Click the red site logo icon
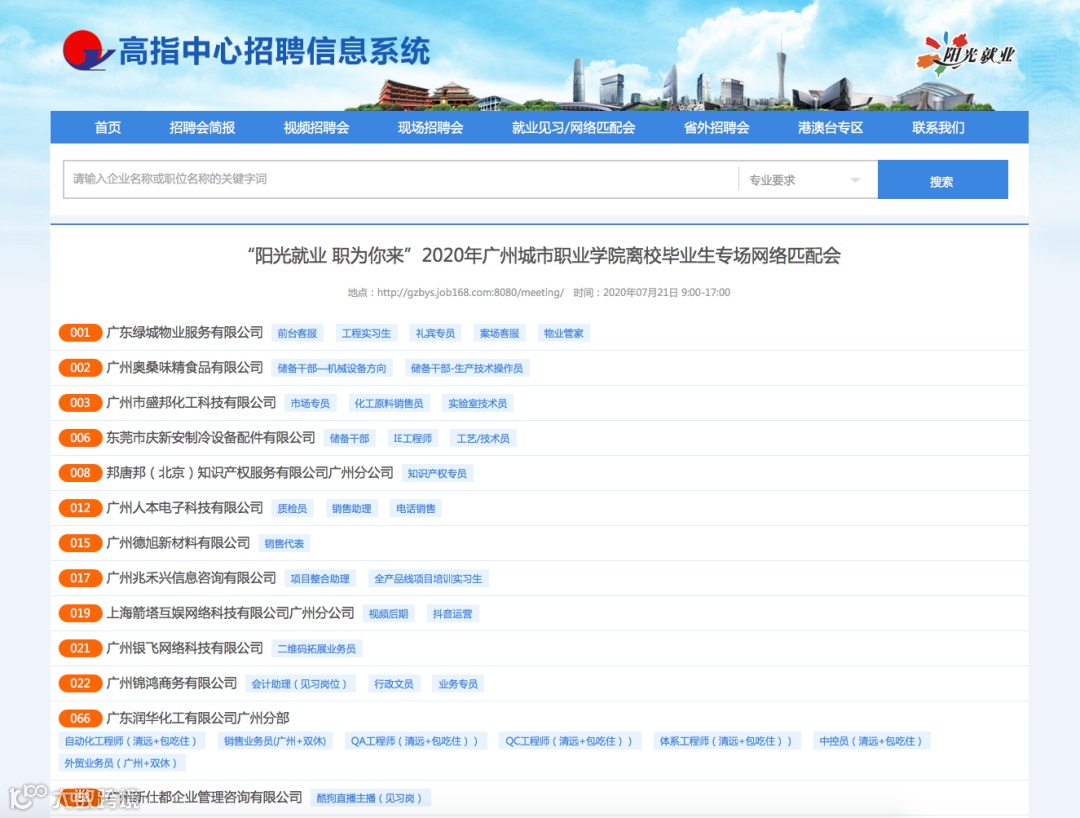Image resolution: width=1080 pixels, height=818 pixels. coord(87,50)
